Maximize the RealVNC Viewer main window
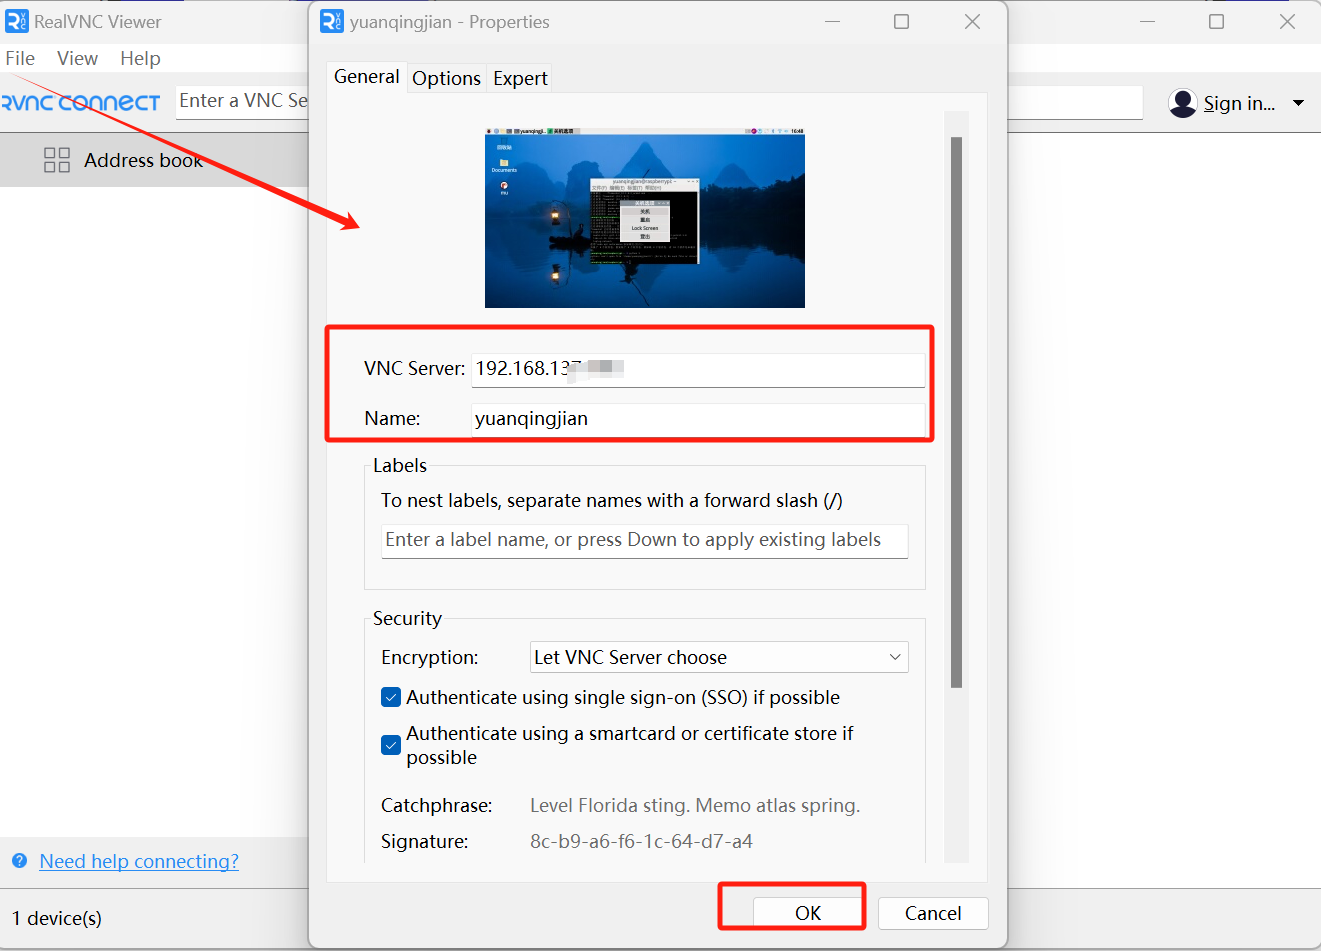 1216,21
